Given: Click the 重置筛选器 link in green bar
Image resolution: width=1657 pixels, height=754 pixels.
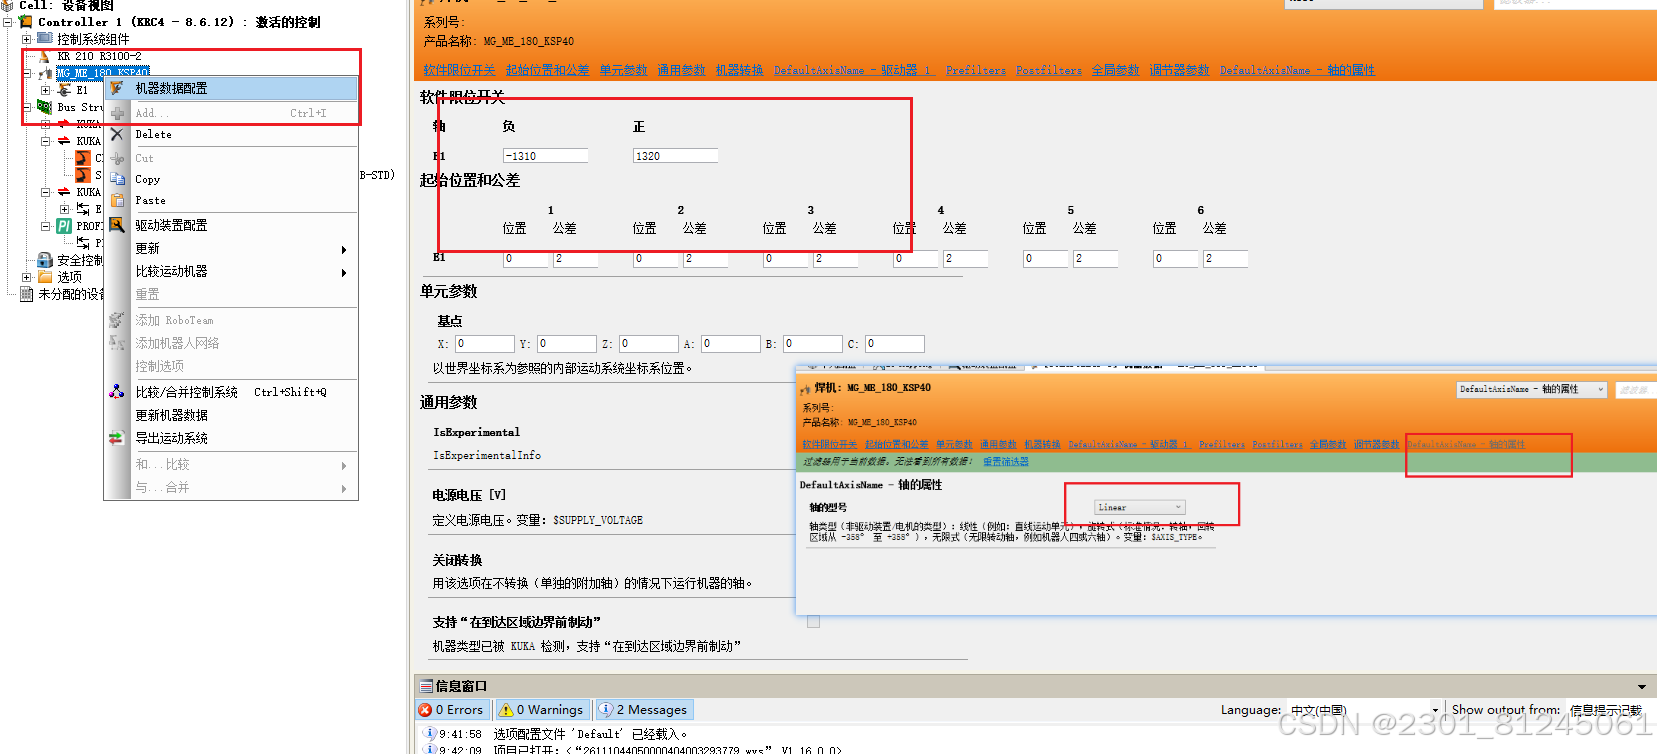Looking at the screenshot, I should pos(1005,462).
